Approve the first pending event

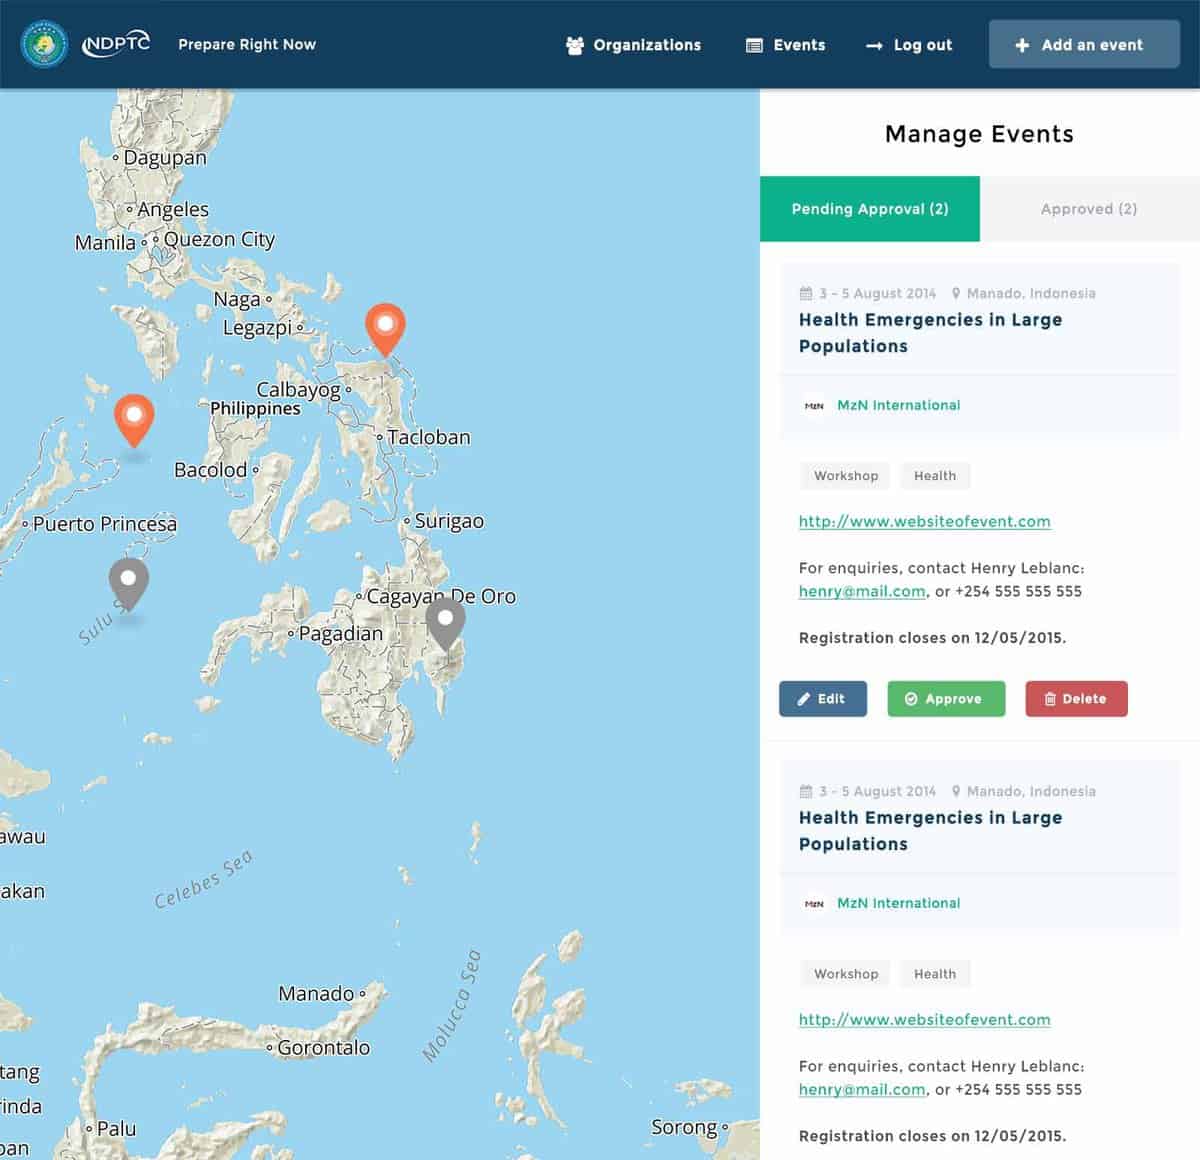click(x=946, y=699)
